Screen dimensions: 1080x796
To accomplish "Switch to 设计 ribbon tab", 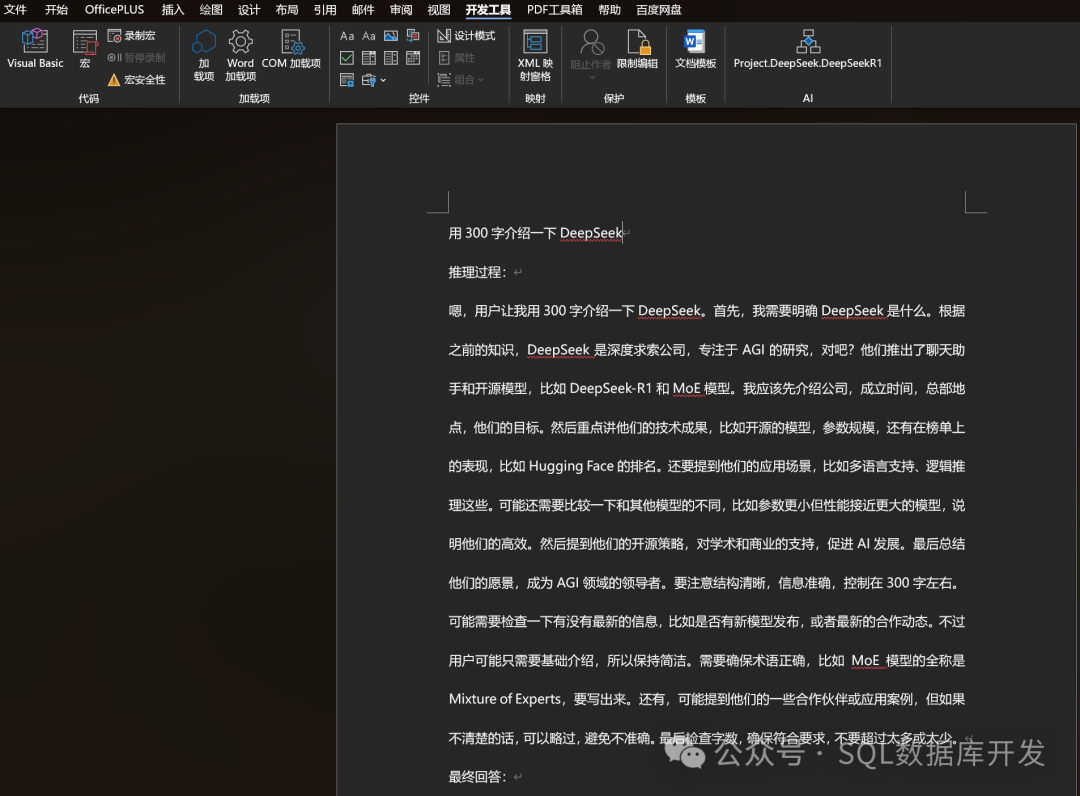I will 249,10.
